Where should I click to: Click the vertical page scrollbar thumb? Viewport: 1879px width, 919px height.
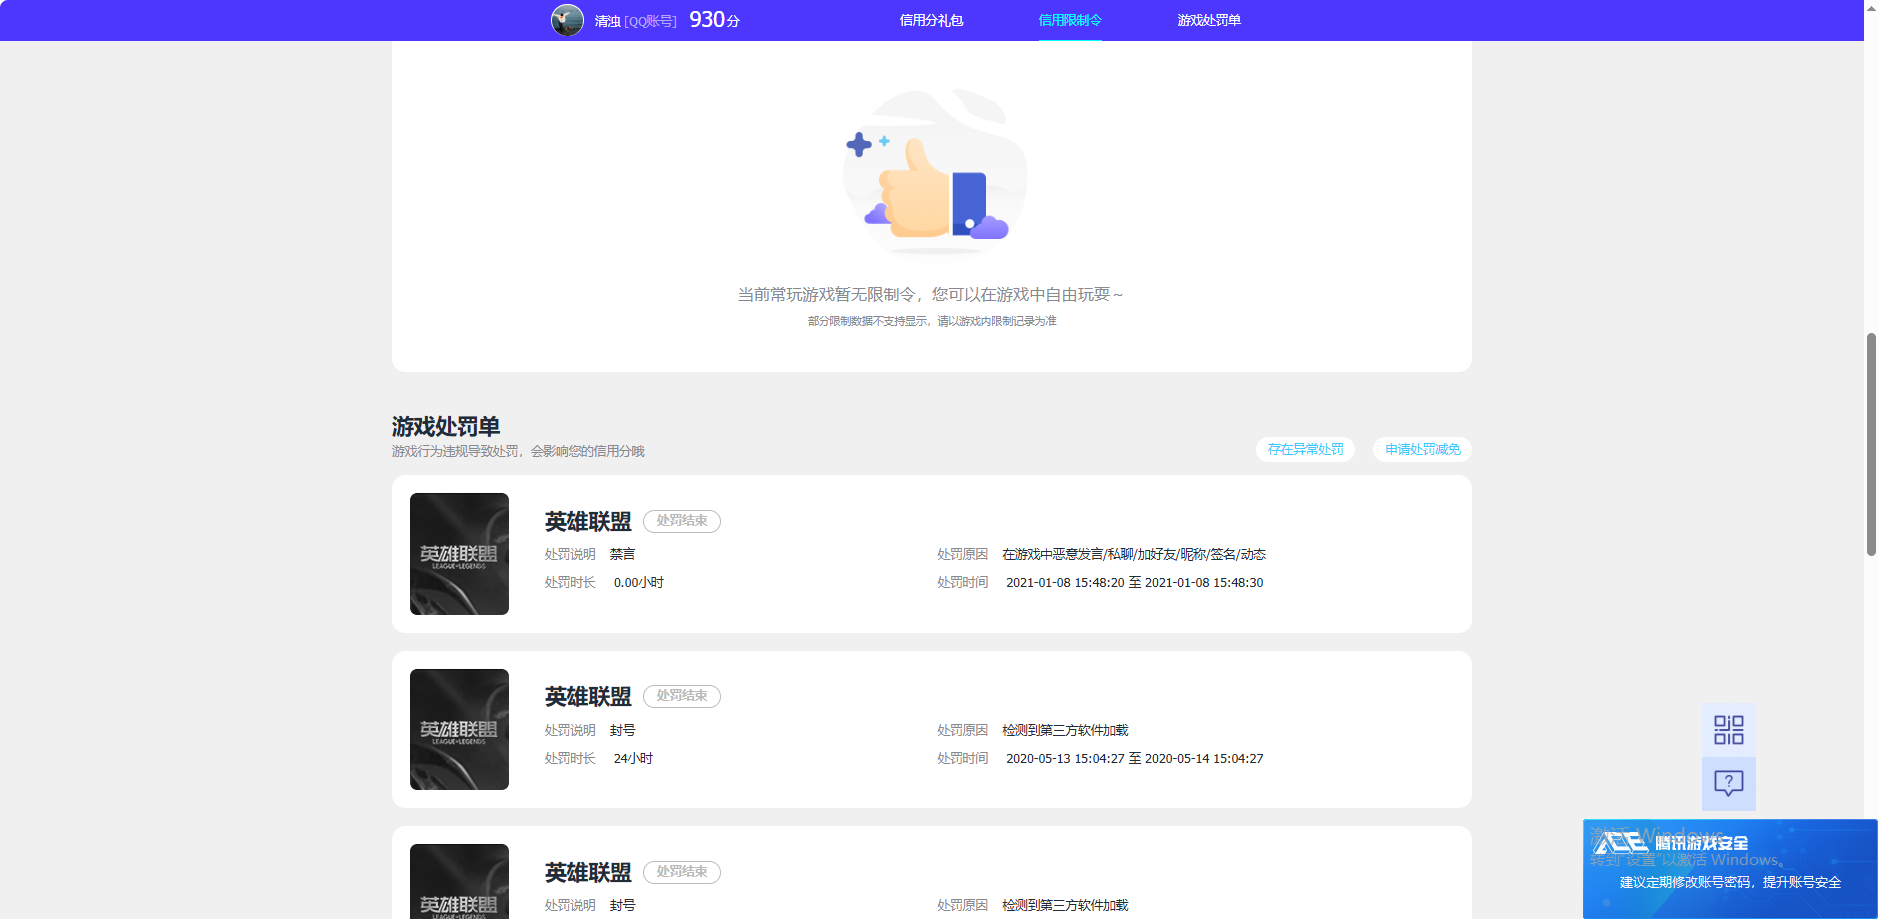(1871, 444)
